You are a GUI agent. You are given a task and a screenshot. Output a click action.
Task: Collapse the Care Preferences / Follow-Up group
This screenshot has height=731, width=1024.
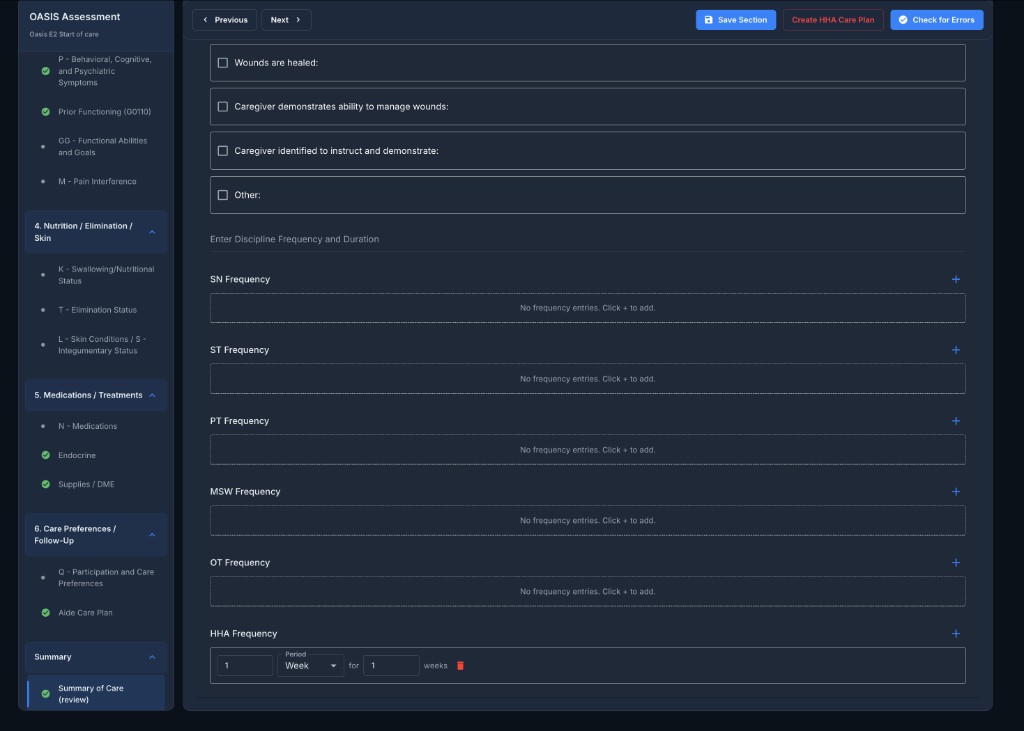pos(152,535)
